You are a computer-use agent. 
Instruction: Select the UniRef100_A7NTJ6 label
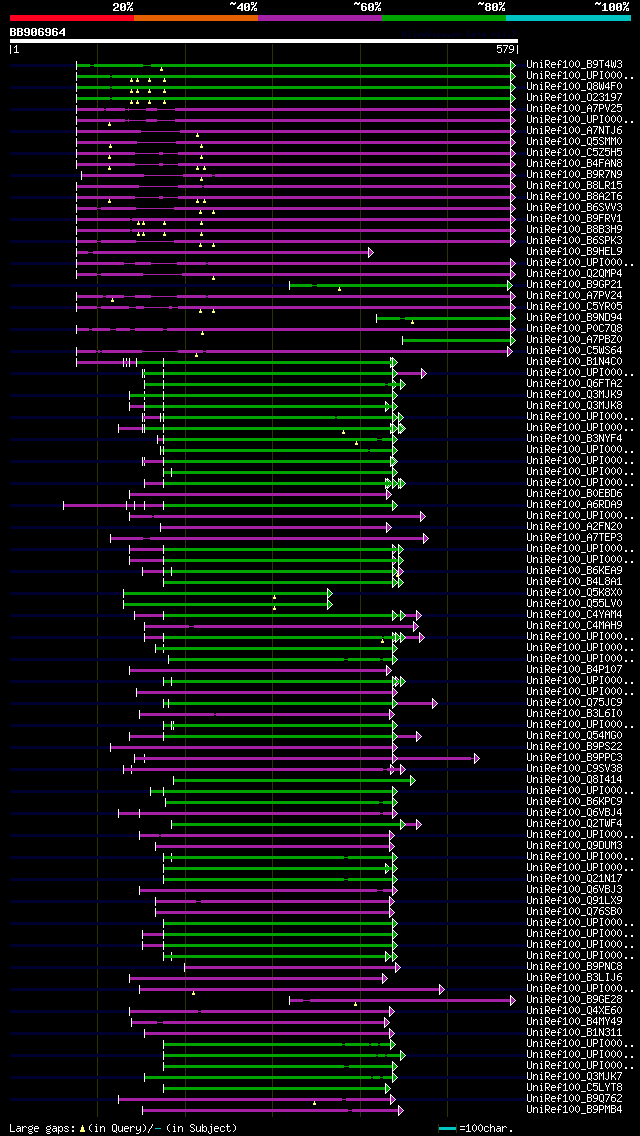(575, 130)
